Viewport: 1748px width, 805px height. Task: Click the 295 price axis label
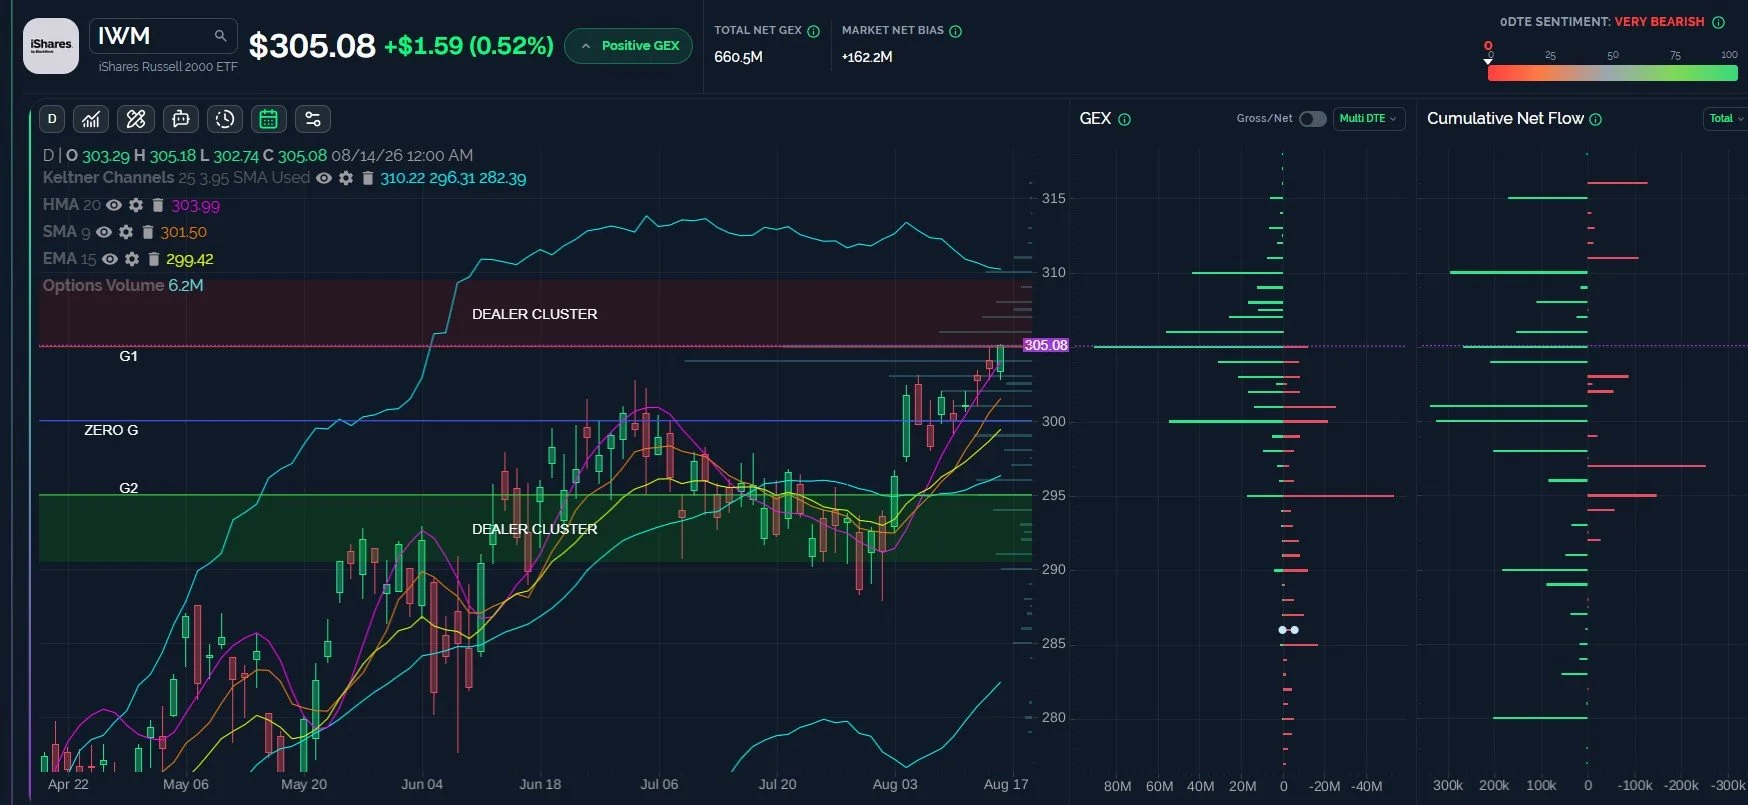1054,495
